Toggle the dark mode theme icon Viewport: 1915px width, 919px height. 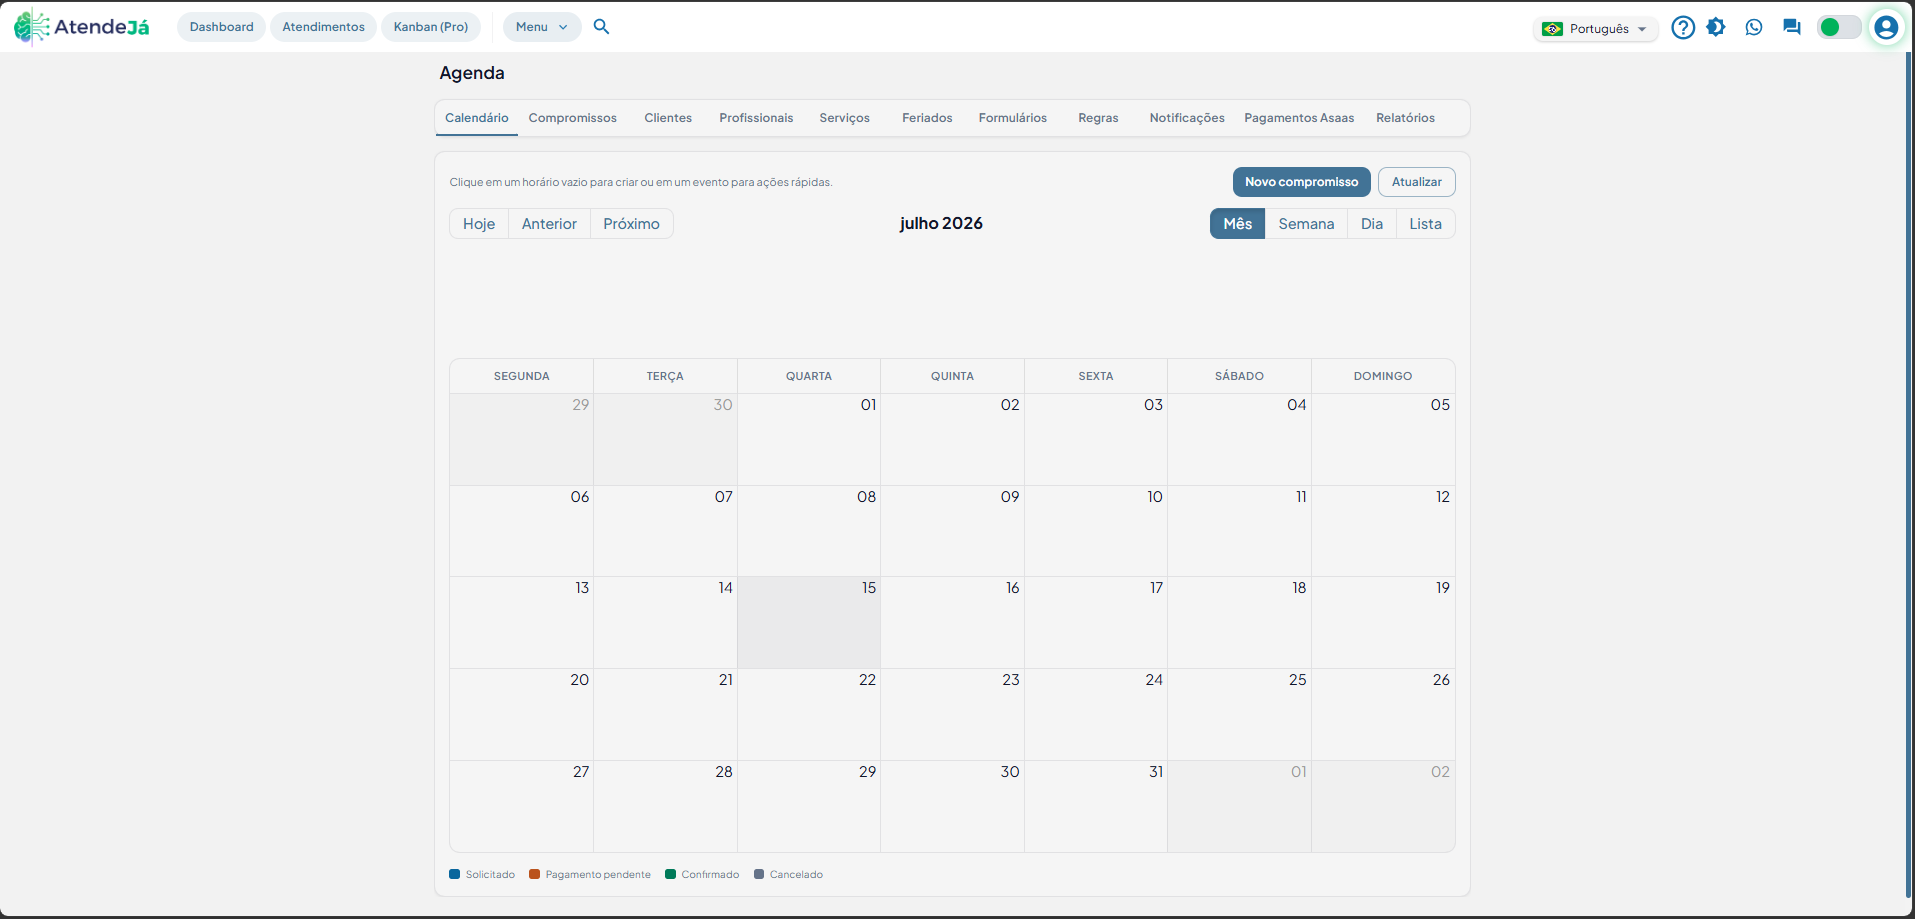[x=1716, y=27]
